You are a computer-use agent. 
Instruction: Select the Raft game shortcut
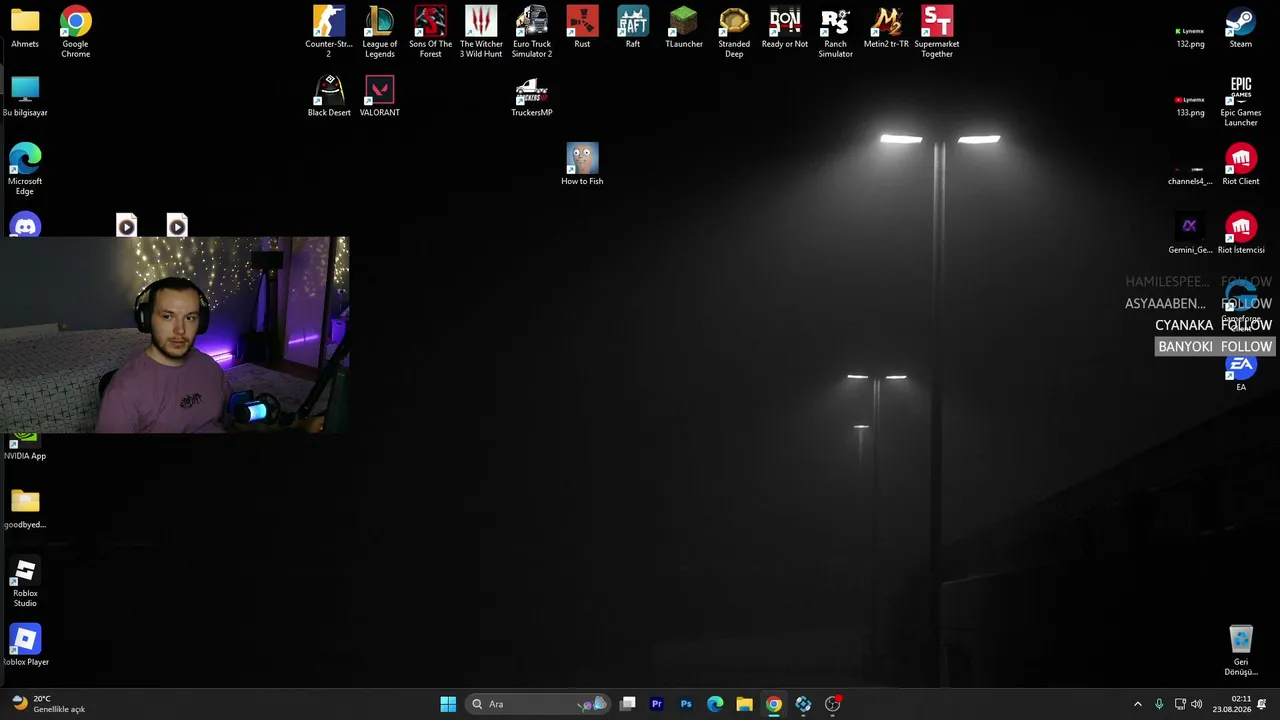(633, 27)
